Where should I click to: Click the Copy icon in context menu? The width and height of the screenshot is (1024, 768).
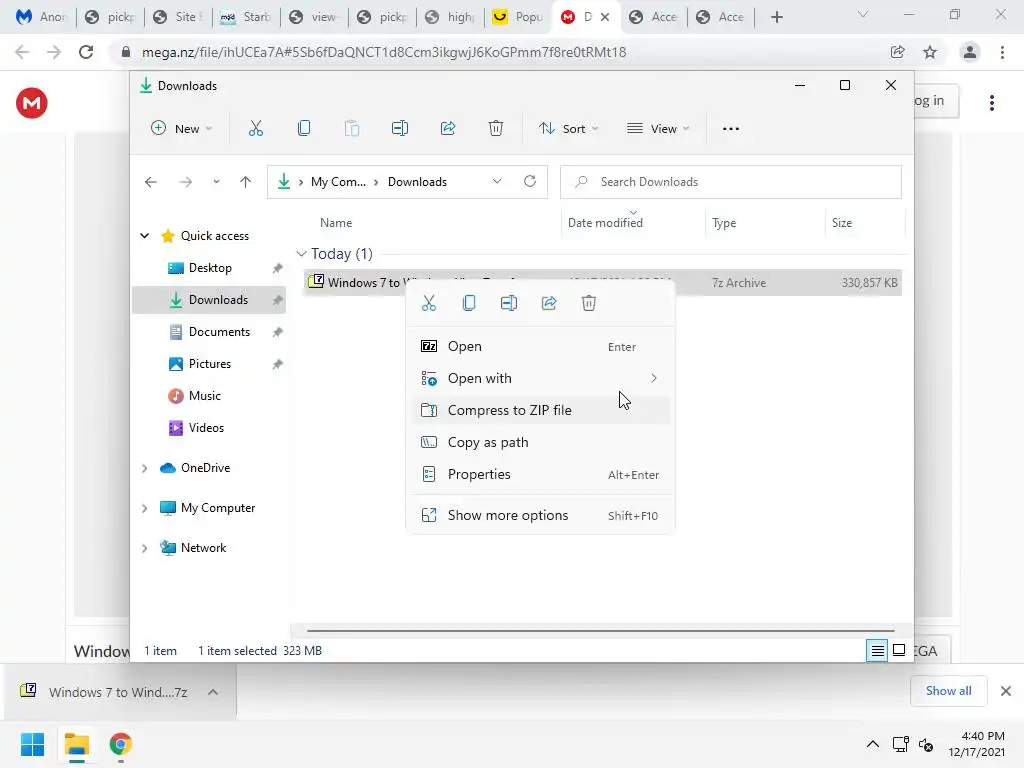pos(469,303)
